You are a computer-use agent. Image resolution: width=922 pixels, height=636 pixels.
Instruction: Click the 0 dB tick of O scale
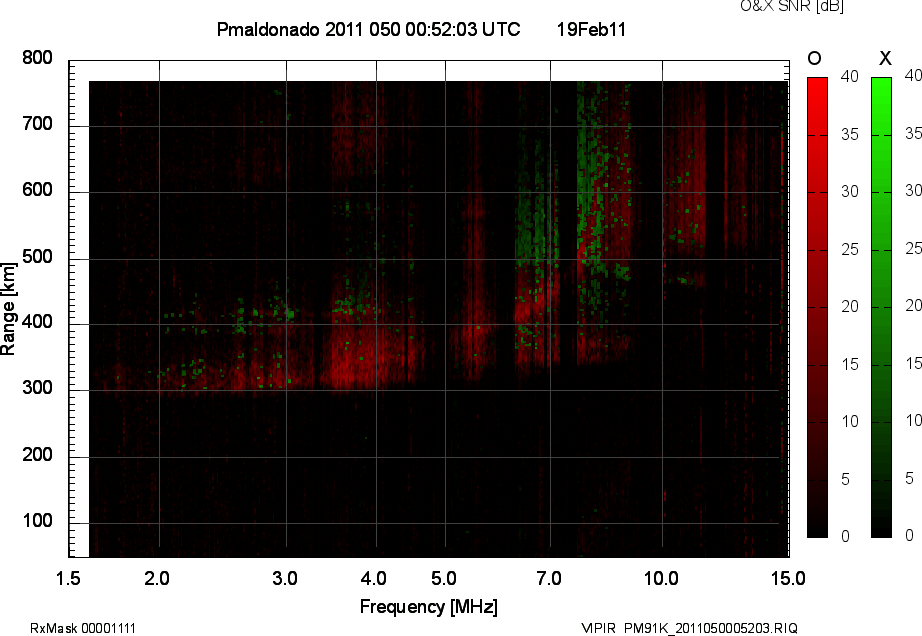pyautogui.click(x=846, y=536)
